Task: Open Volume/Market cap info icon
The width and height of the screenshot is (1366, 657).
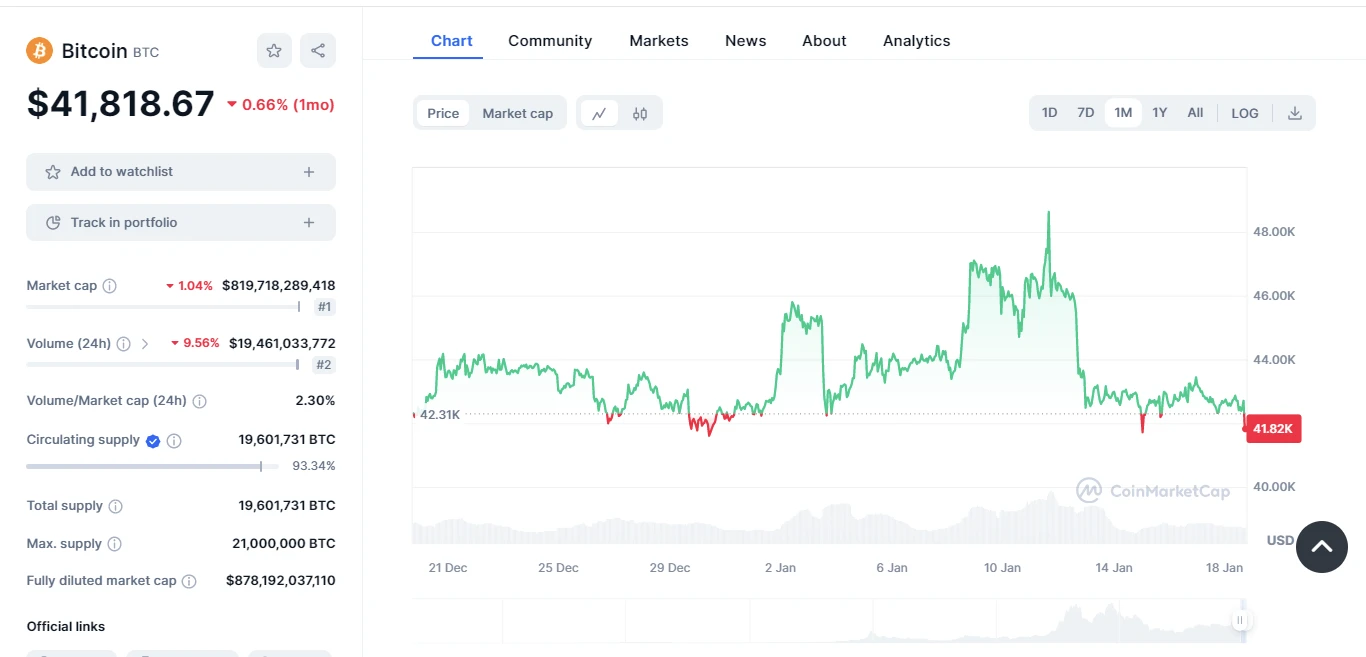Action: coord(200,401)
